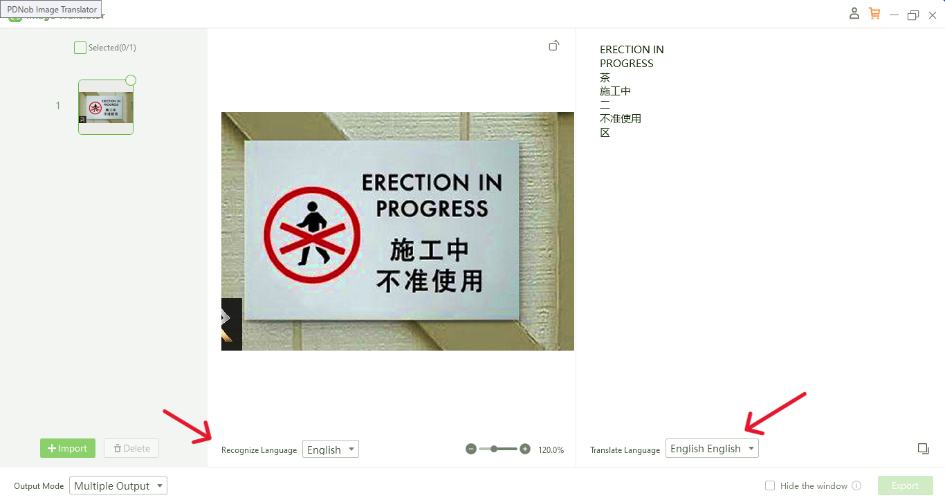Zoom out with the minus icon

(471, 449)
